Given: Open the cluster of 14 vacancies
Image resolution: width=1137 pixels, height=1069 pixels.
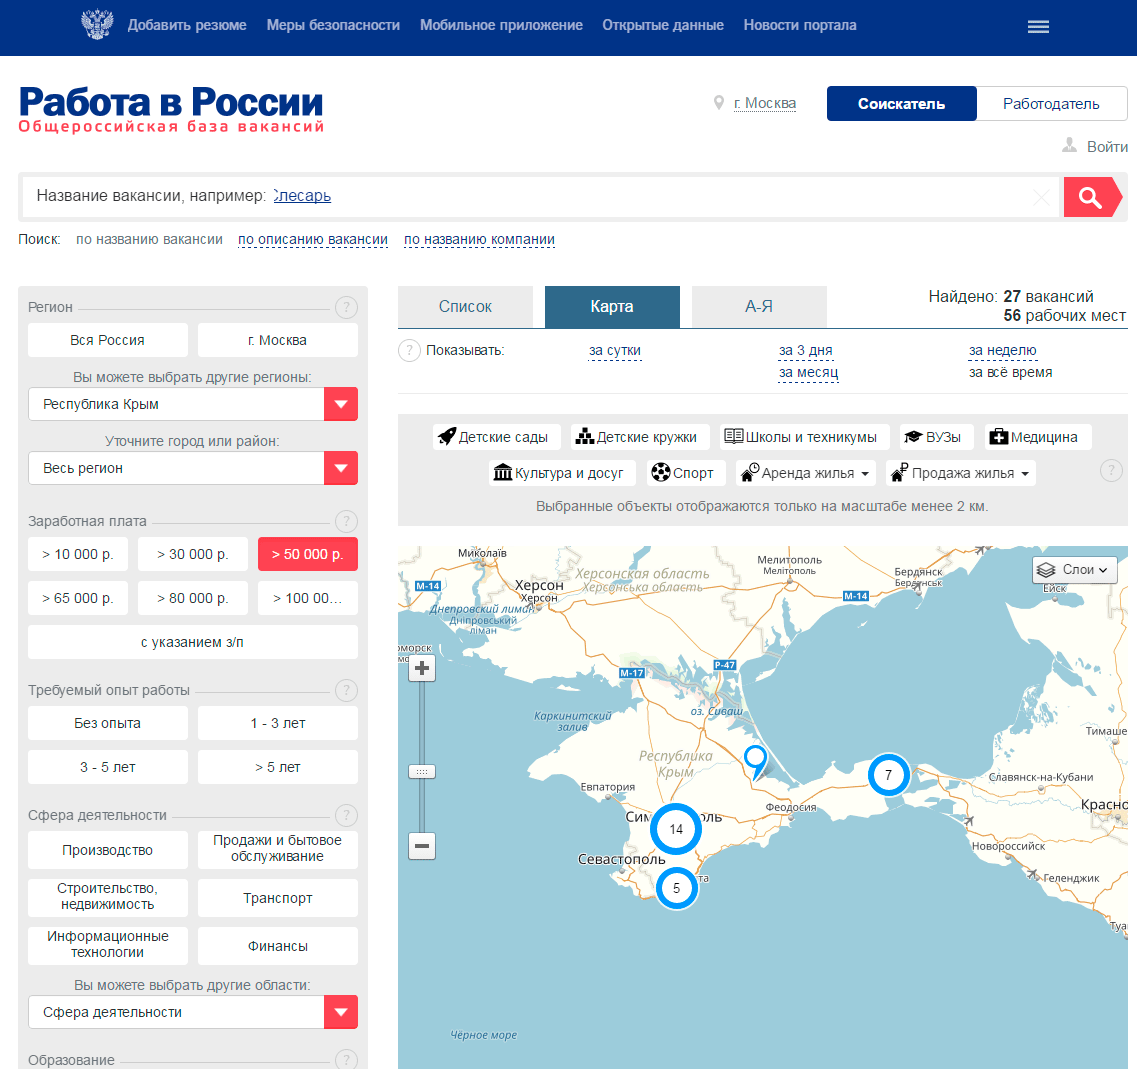Looking at the screenshot, I should [x=676, y=829].
